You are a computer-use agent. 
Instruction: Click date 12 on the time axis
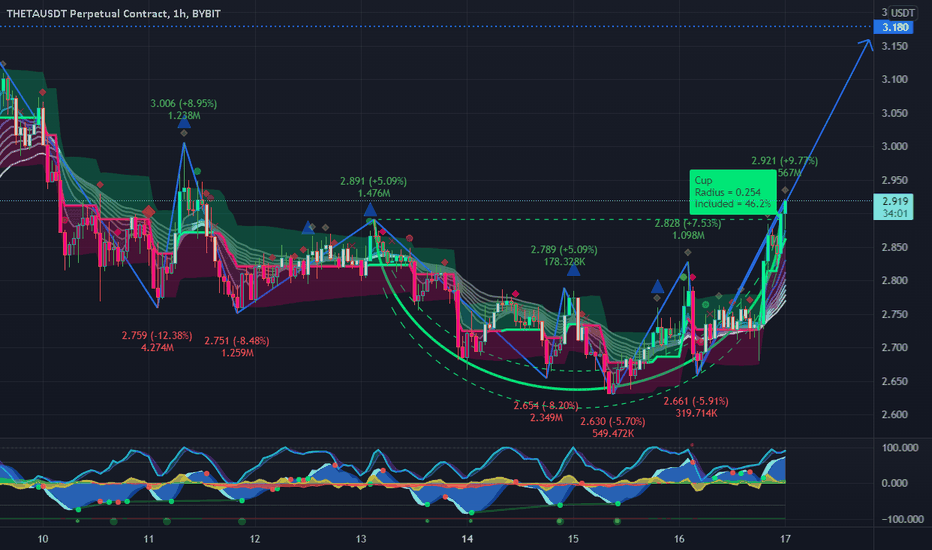tap(255, 539)
